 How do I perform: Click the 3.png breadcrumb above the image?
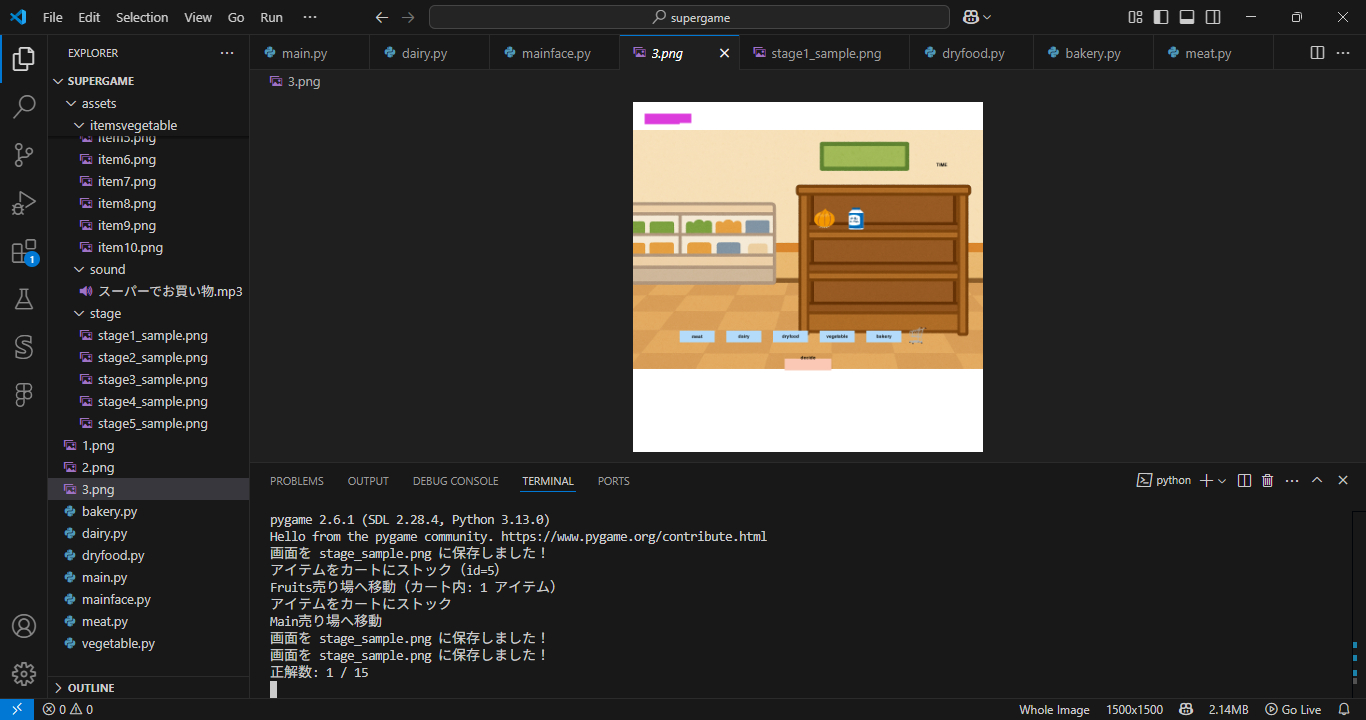295,81
